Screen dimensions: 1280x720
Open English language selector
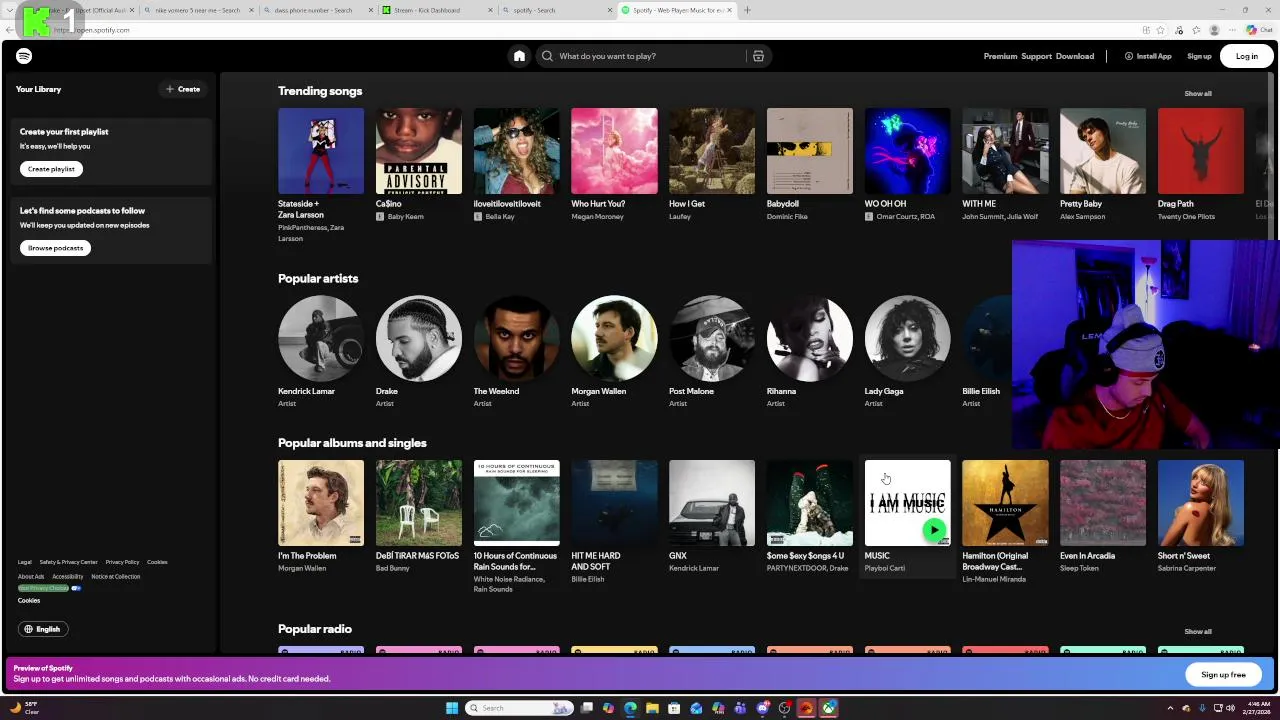(x=42, y=629)
